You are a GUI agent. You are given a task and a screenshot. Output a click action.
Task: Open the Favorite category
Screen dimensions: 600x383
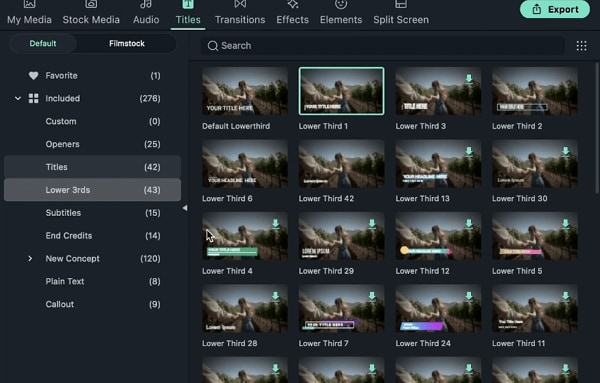pyautogui.click(x=93, y=76)
